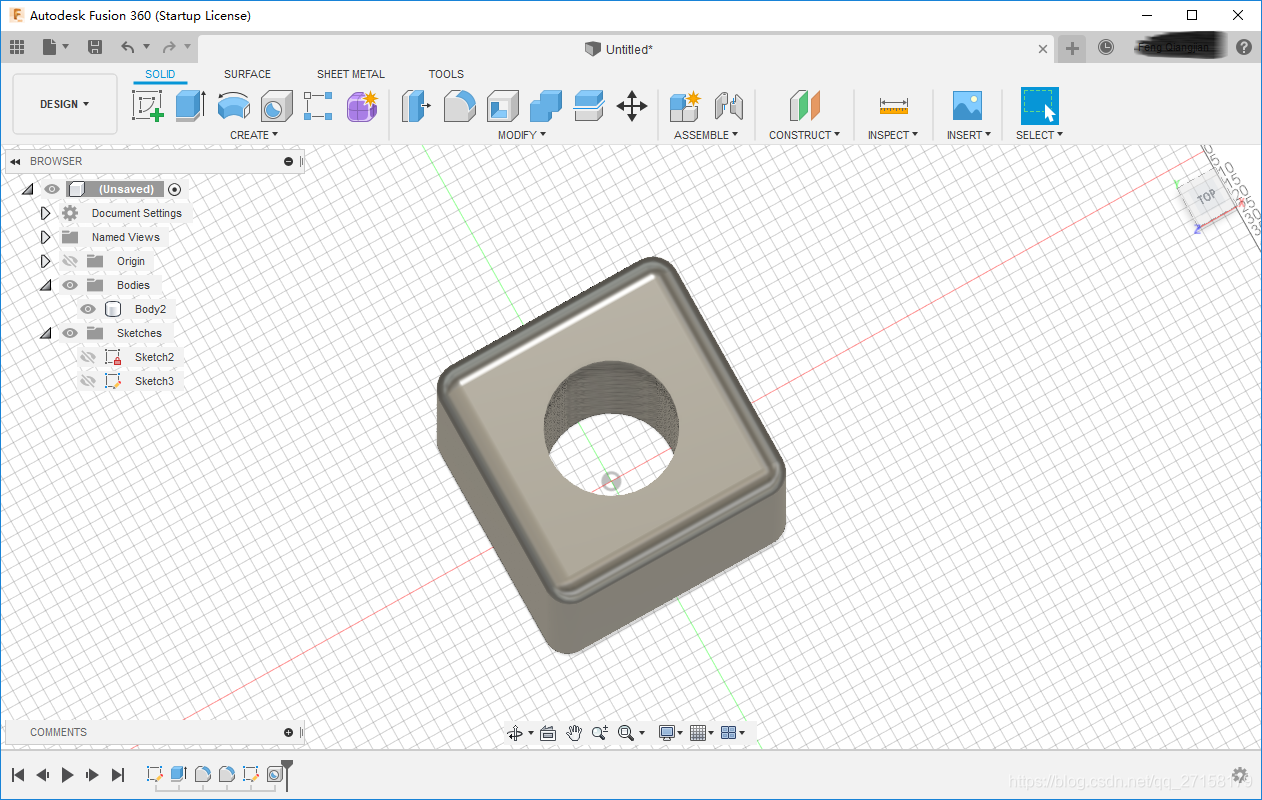
Task: Open the CREATE menu label
Action: click(253, 135)
